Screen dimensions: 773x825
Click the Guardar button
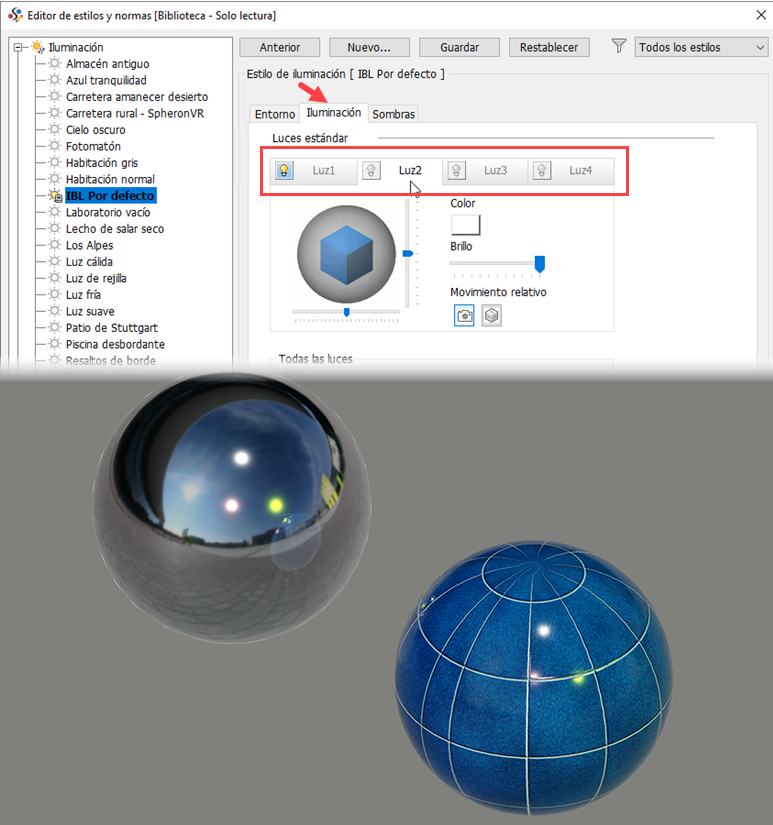(459, 47)
